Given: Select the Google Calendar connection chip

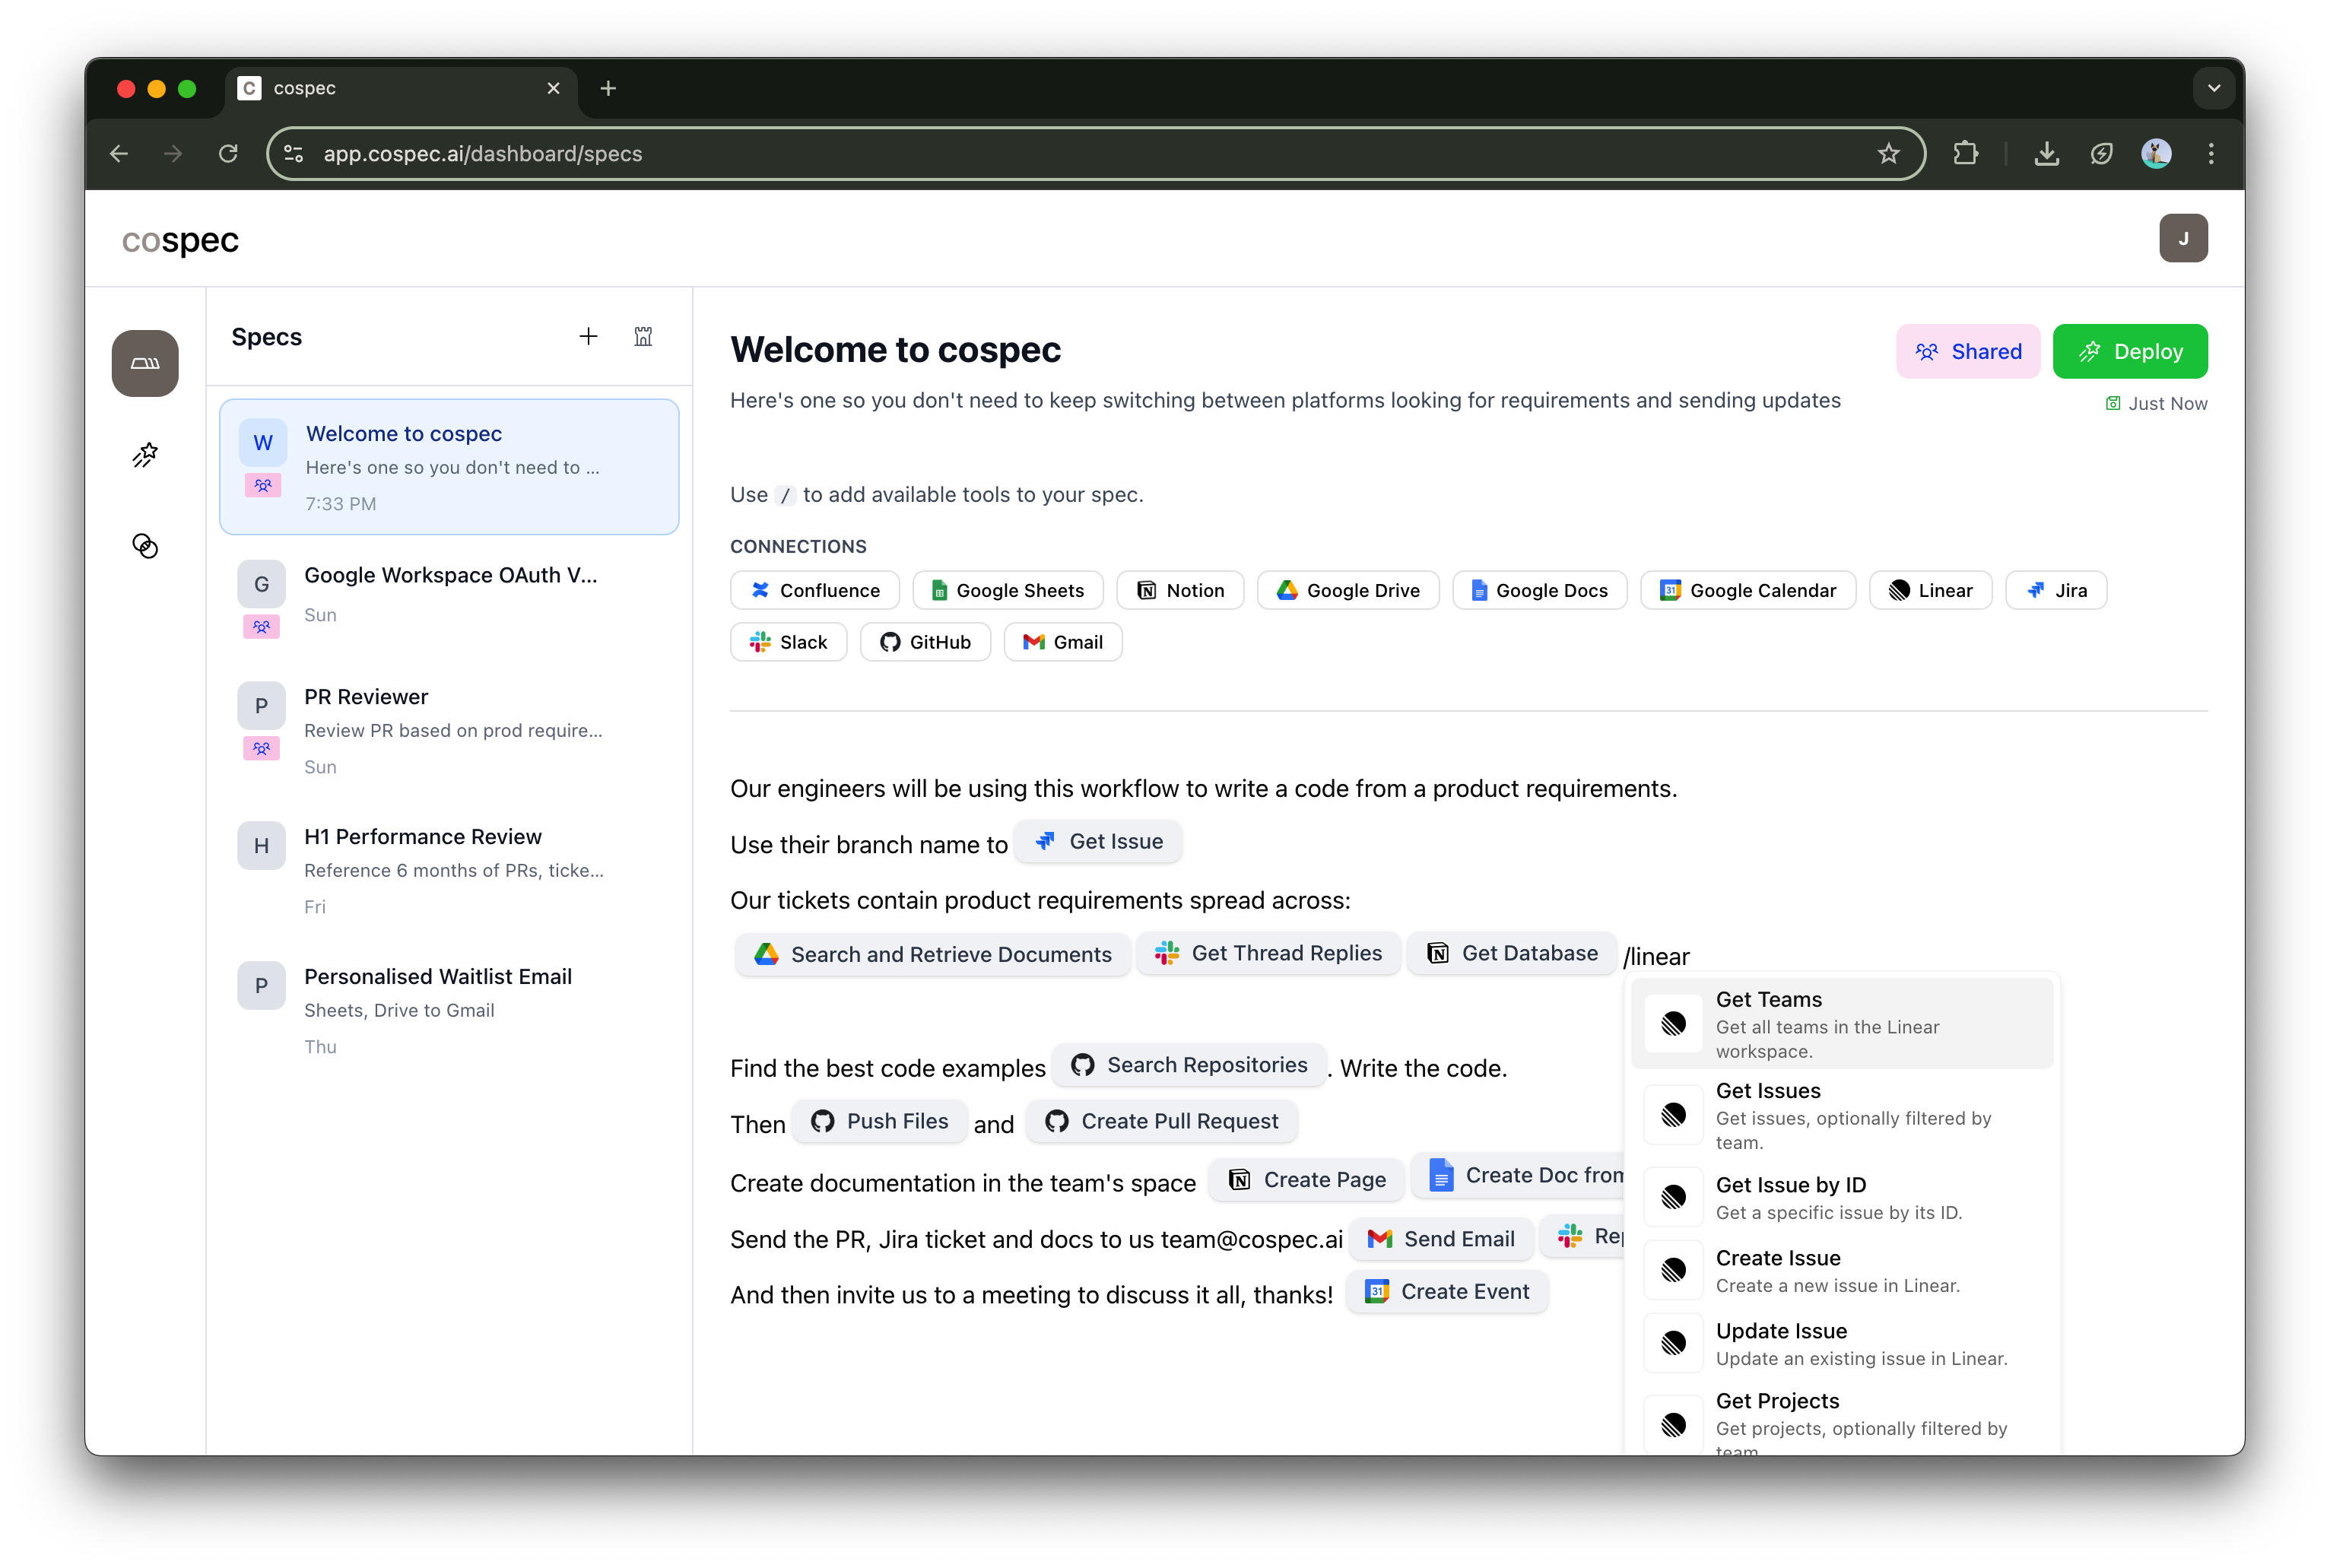Looking at the screenshot, I should 1747,590.
